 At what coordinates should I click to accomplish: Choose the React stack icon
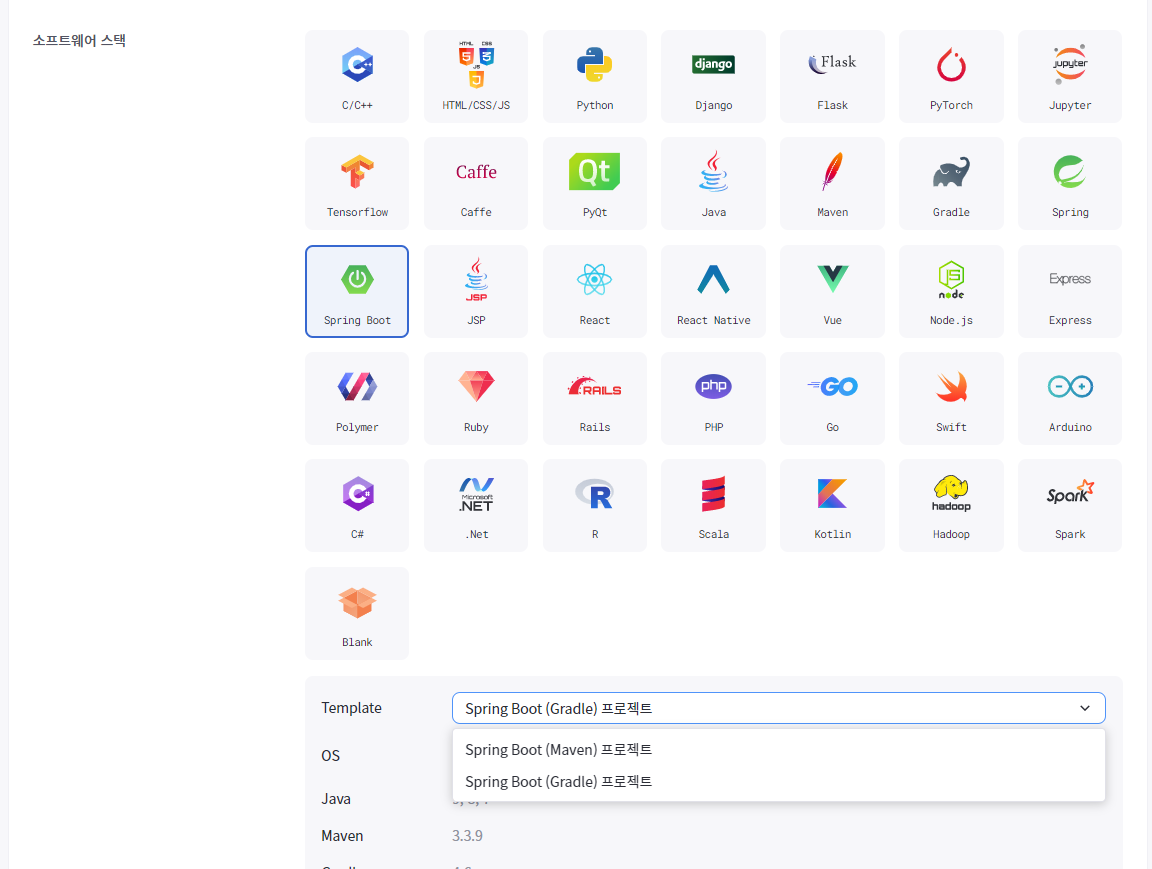(595, 292)
